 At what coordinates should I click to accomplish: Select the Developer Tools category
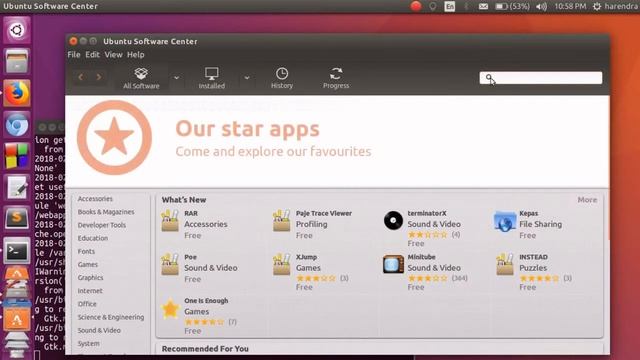(102, 225)
